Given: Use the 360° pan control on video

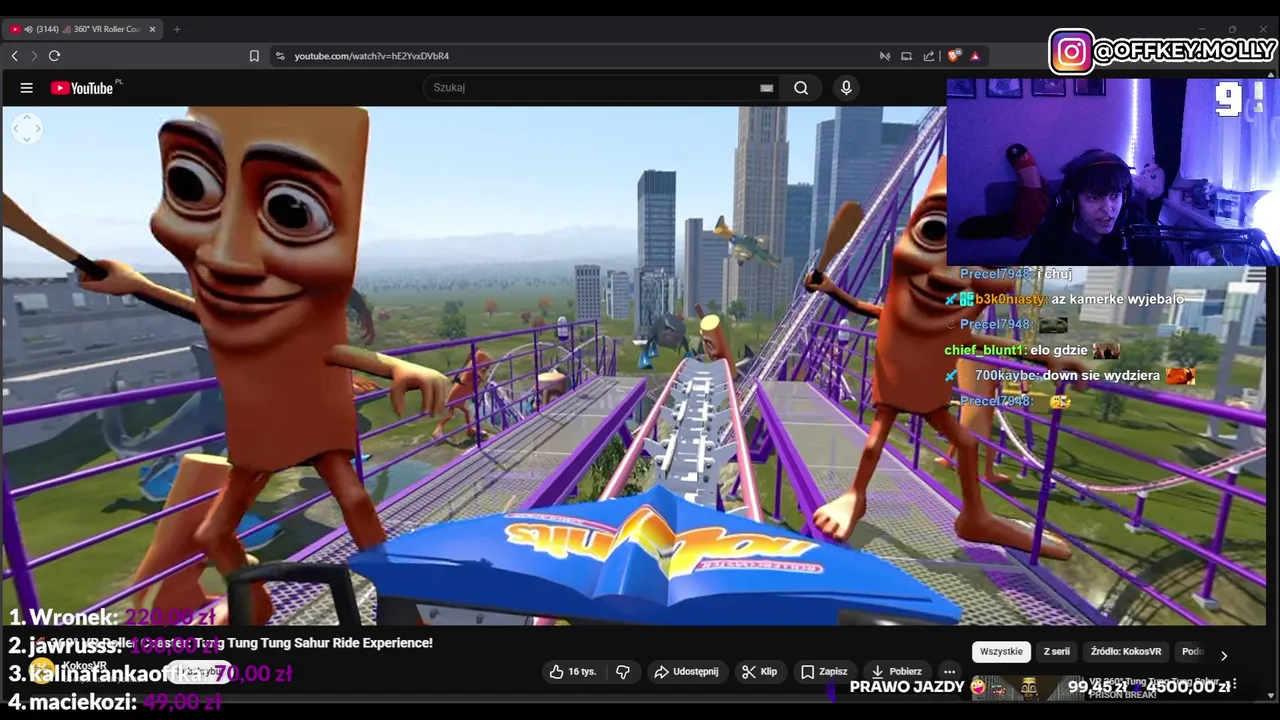Looking at the screenshot, I should pyautogui.click(x=27, y=127).
